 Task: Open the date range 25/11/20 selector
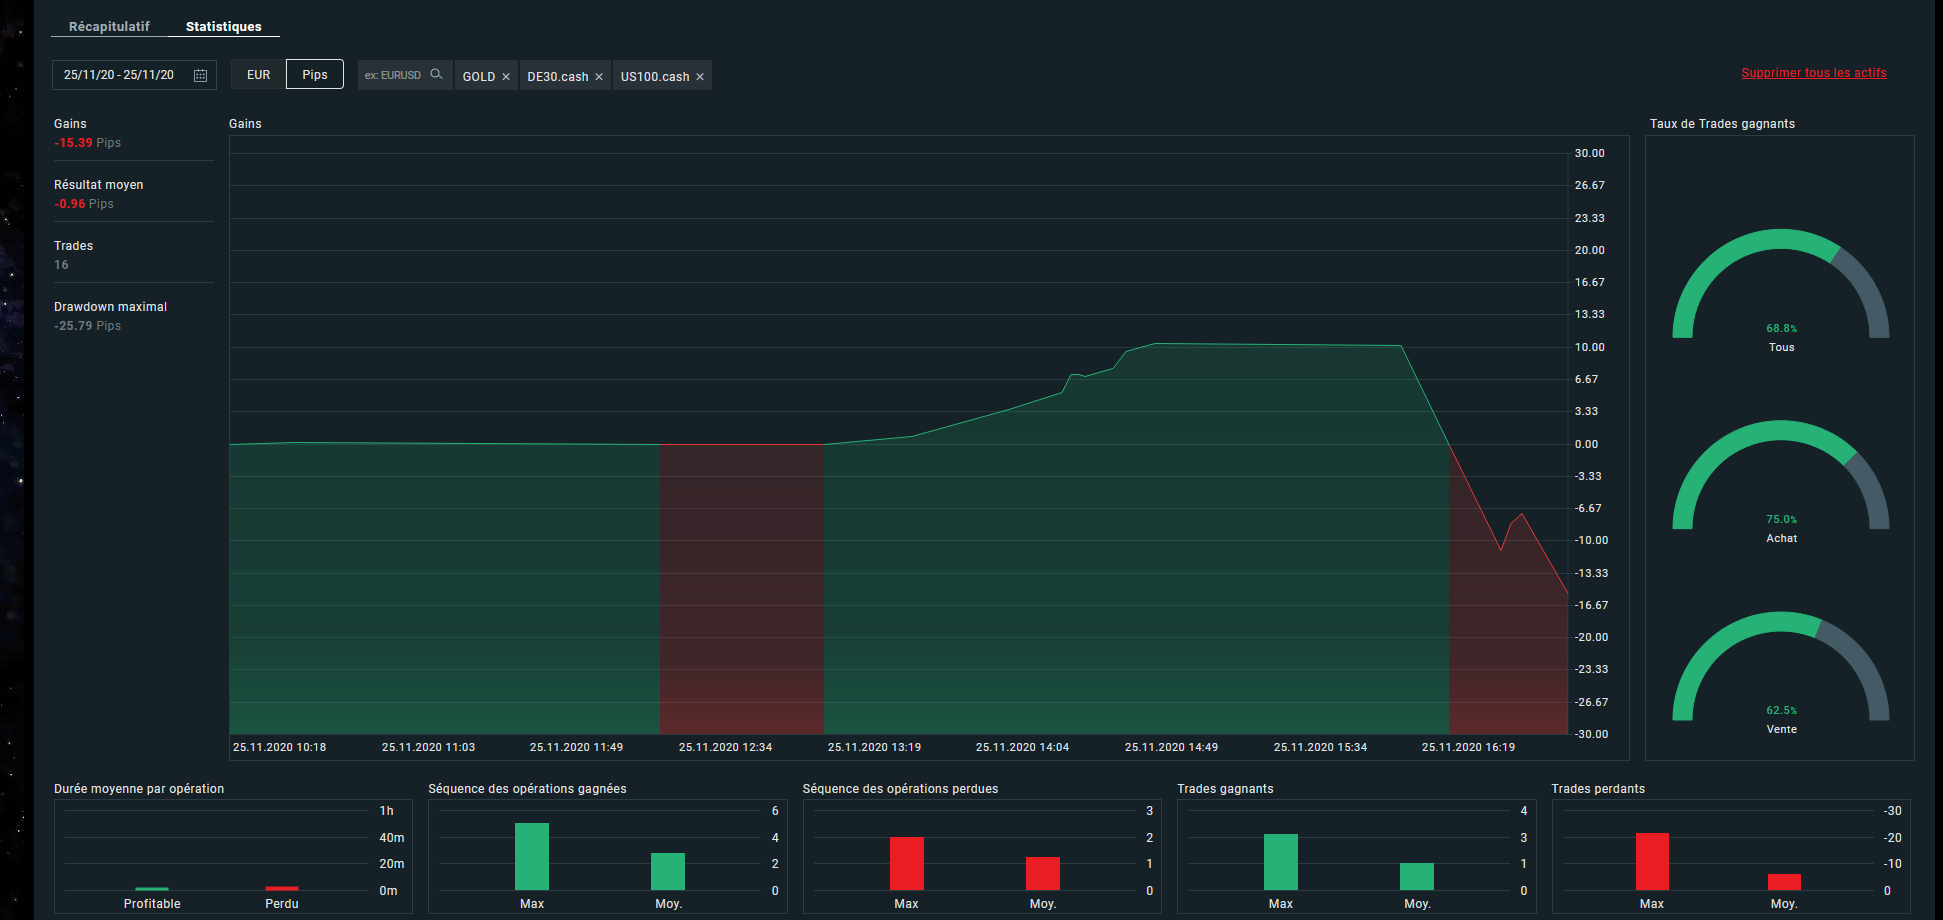coord(119,75)
